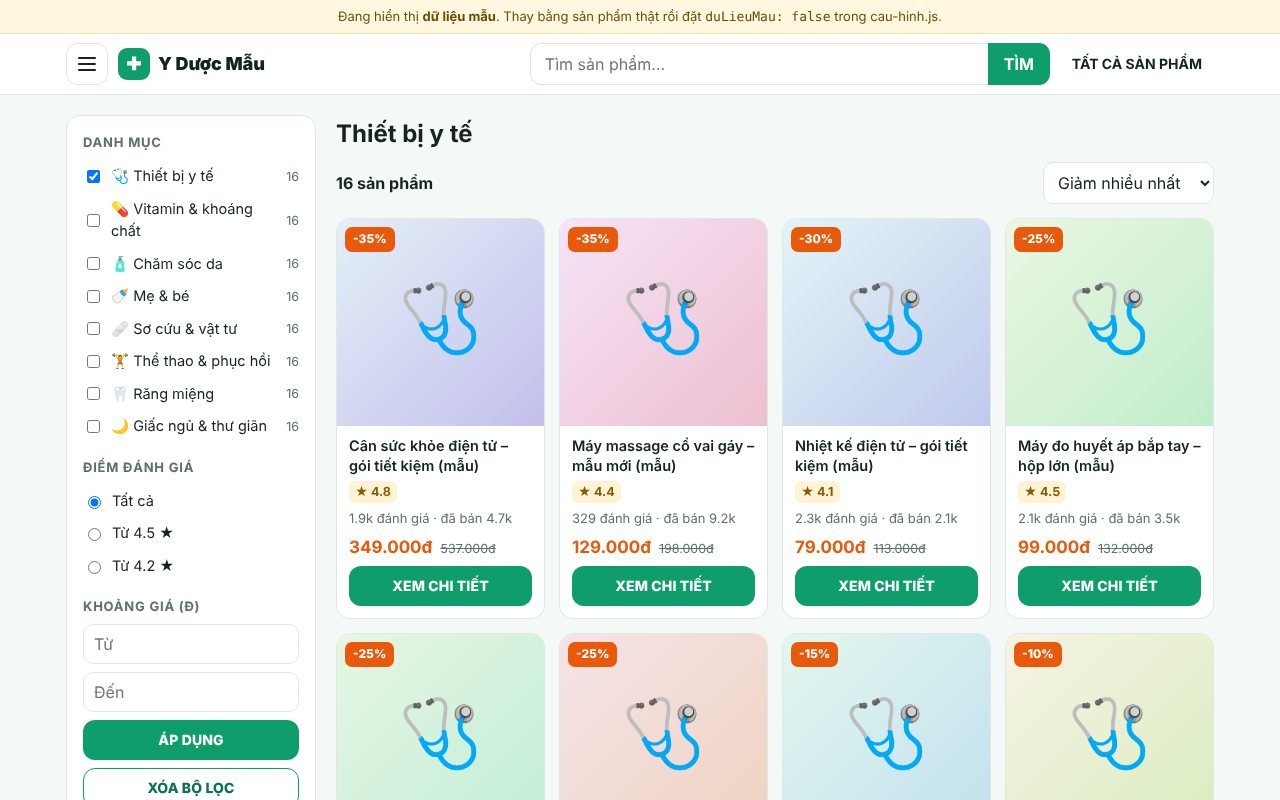Click the TÌM search button
The image size is (1280, 800).
coord(1019,64)
